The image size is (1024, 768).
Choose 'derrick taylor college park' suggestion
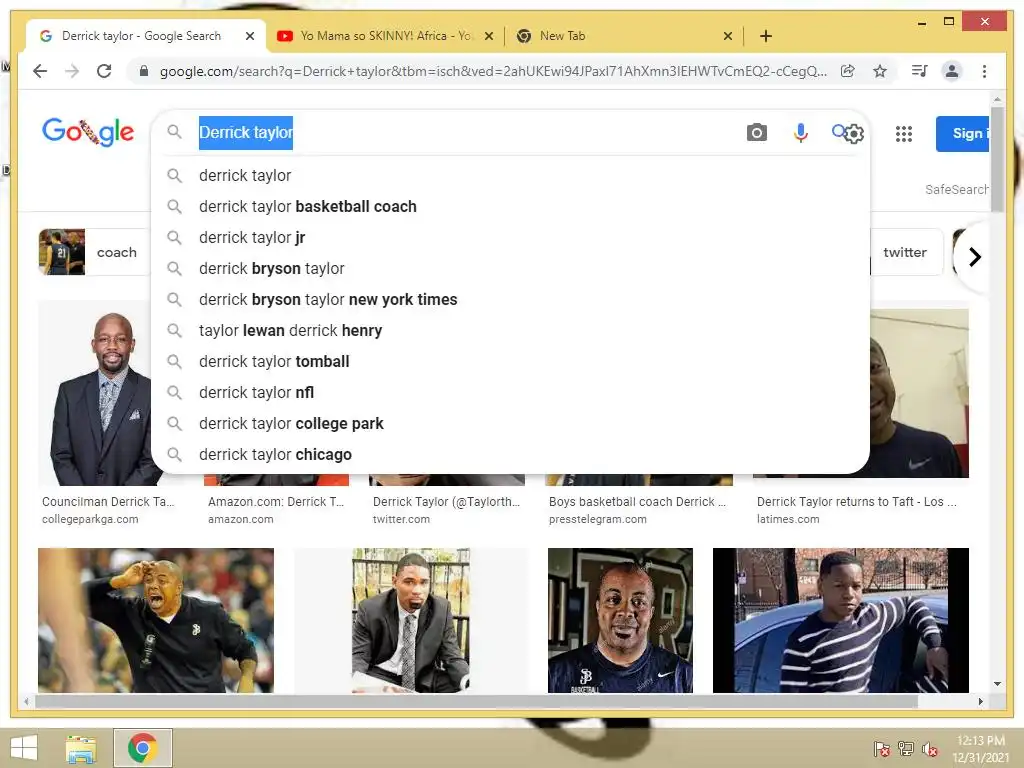coord(510,424)
